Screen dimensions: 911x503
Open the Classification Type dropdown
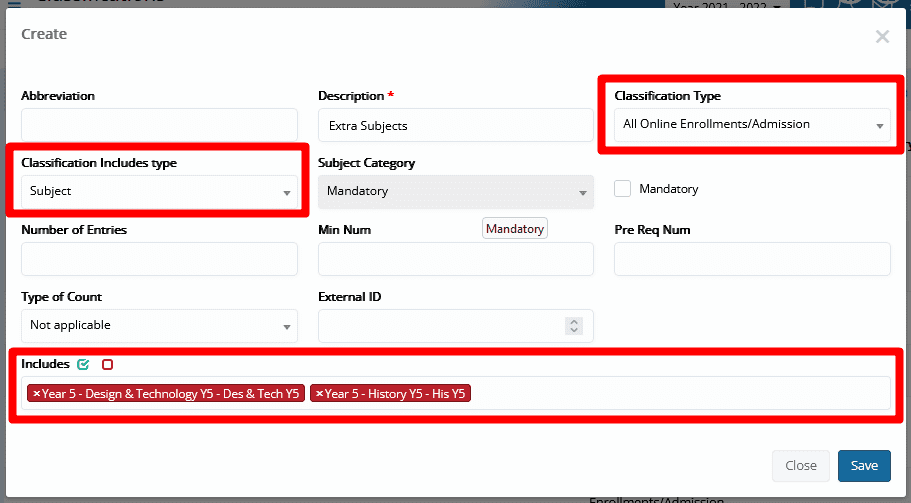[x=752, y=124]
